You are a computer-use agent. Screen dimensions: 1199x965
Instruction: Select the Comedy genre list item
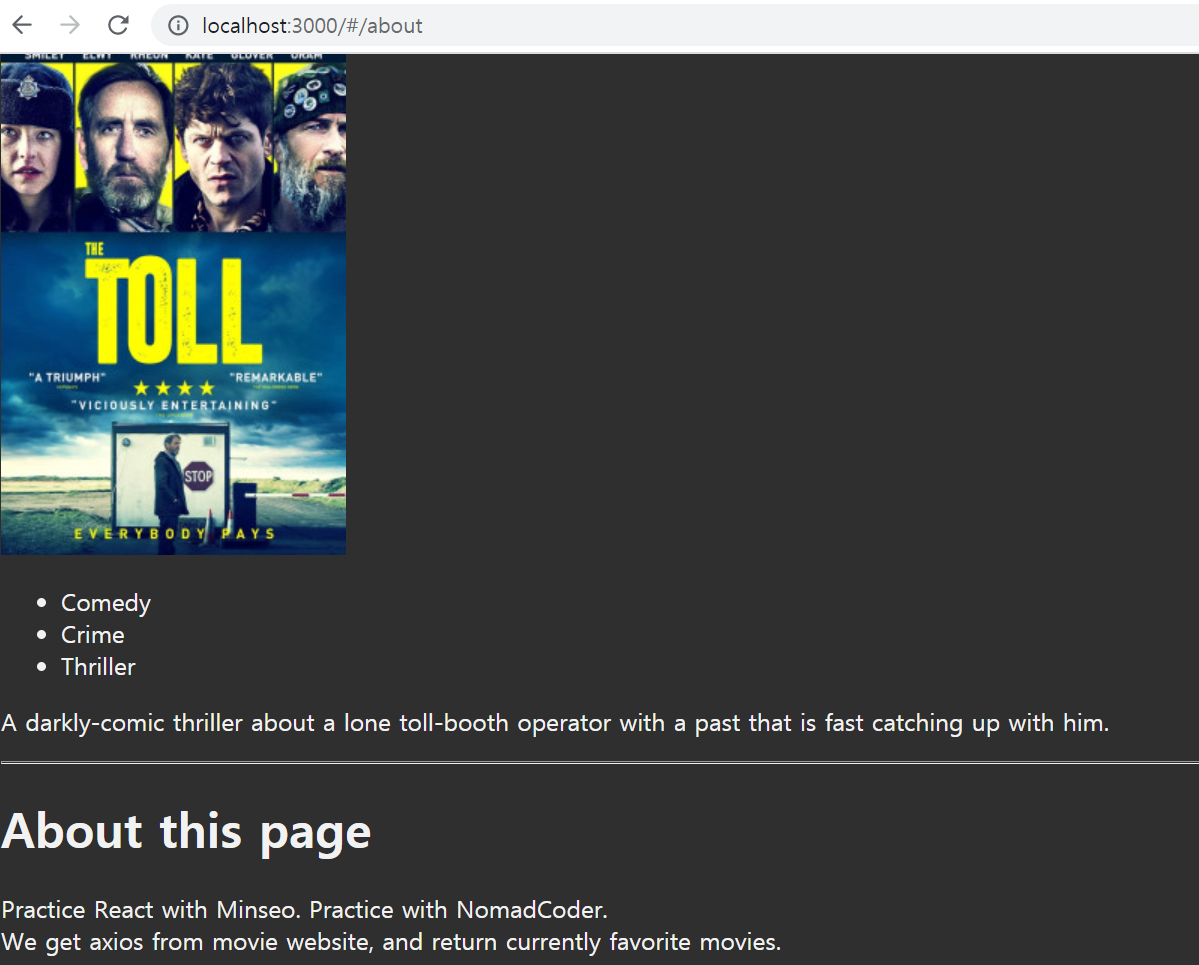coord(106,603)
